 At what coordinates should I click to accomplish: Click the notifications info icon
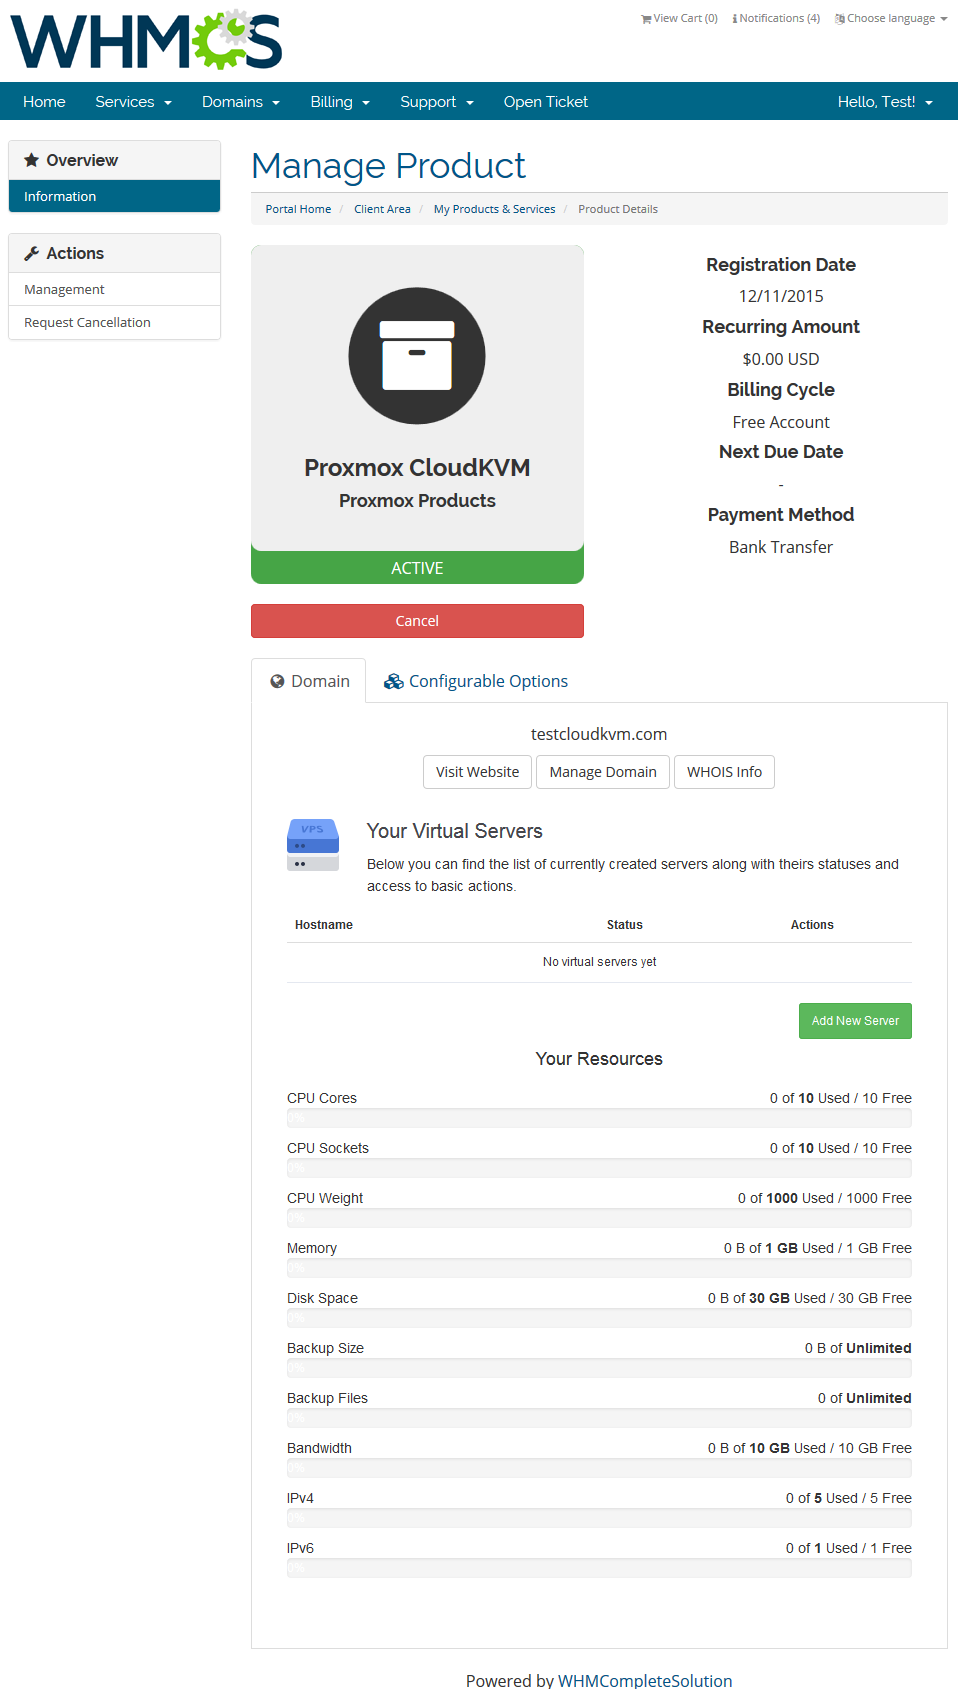click(x=735, y=19)
